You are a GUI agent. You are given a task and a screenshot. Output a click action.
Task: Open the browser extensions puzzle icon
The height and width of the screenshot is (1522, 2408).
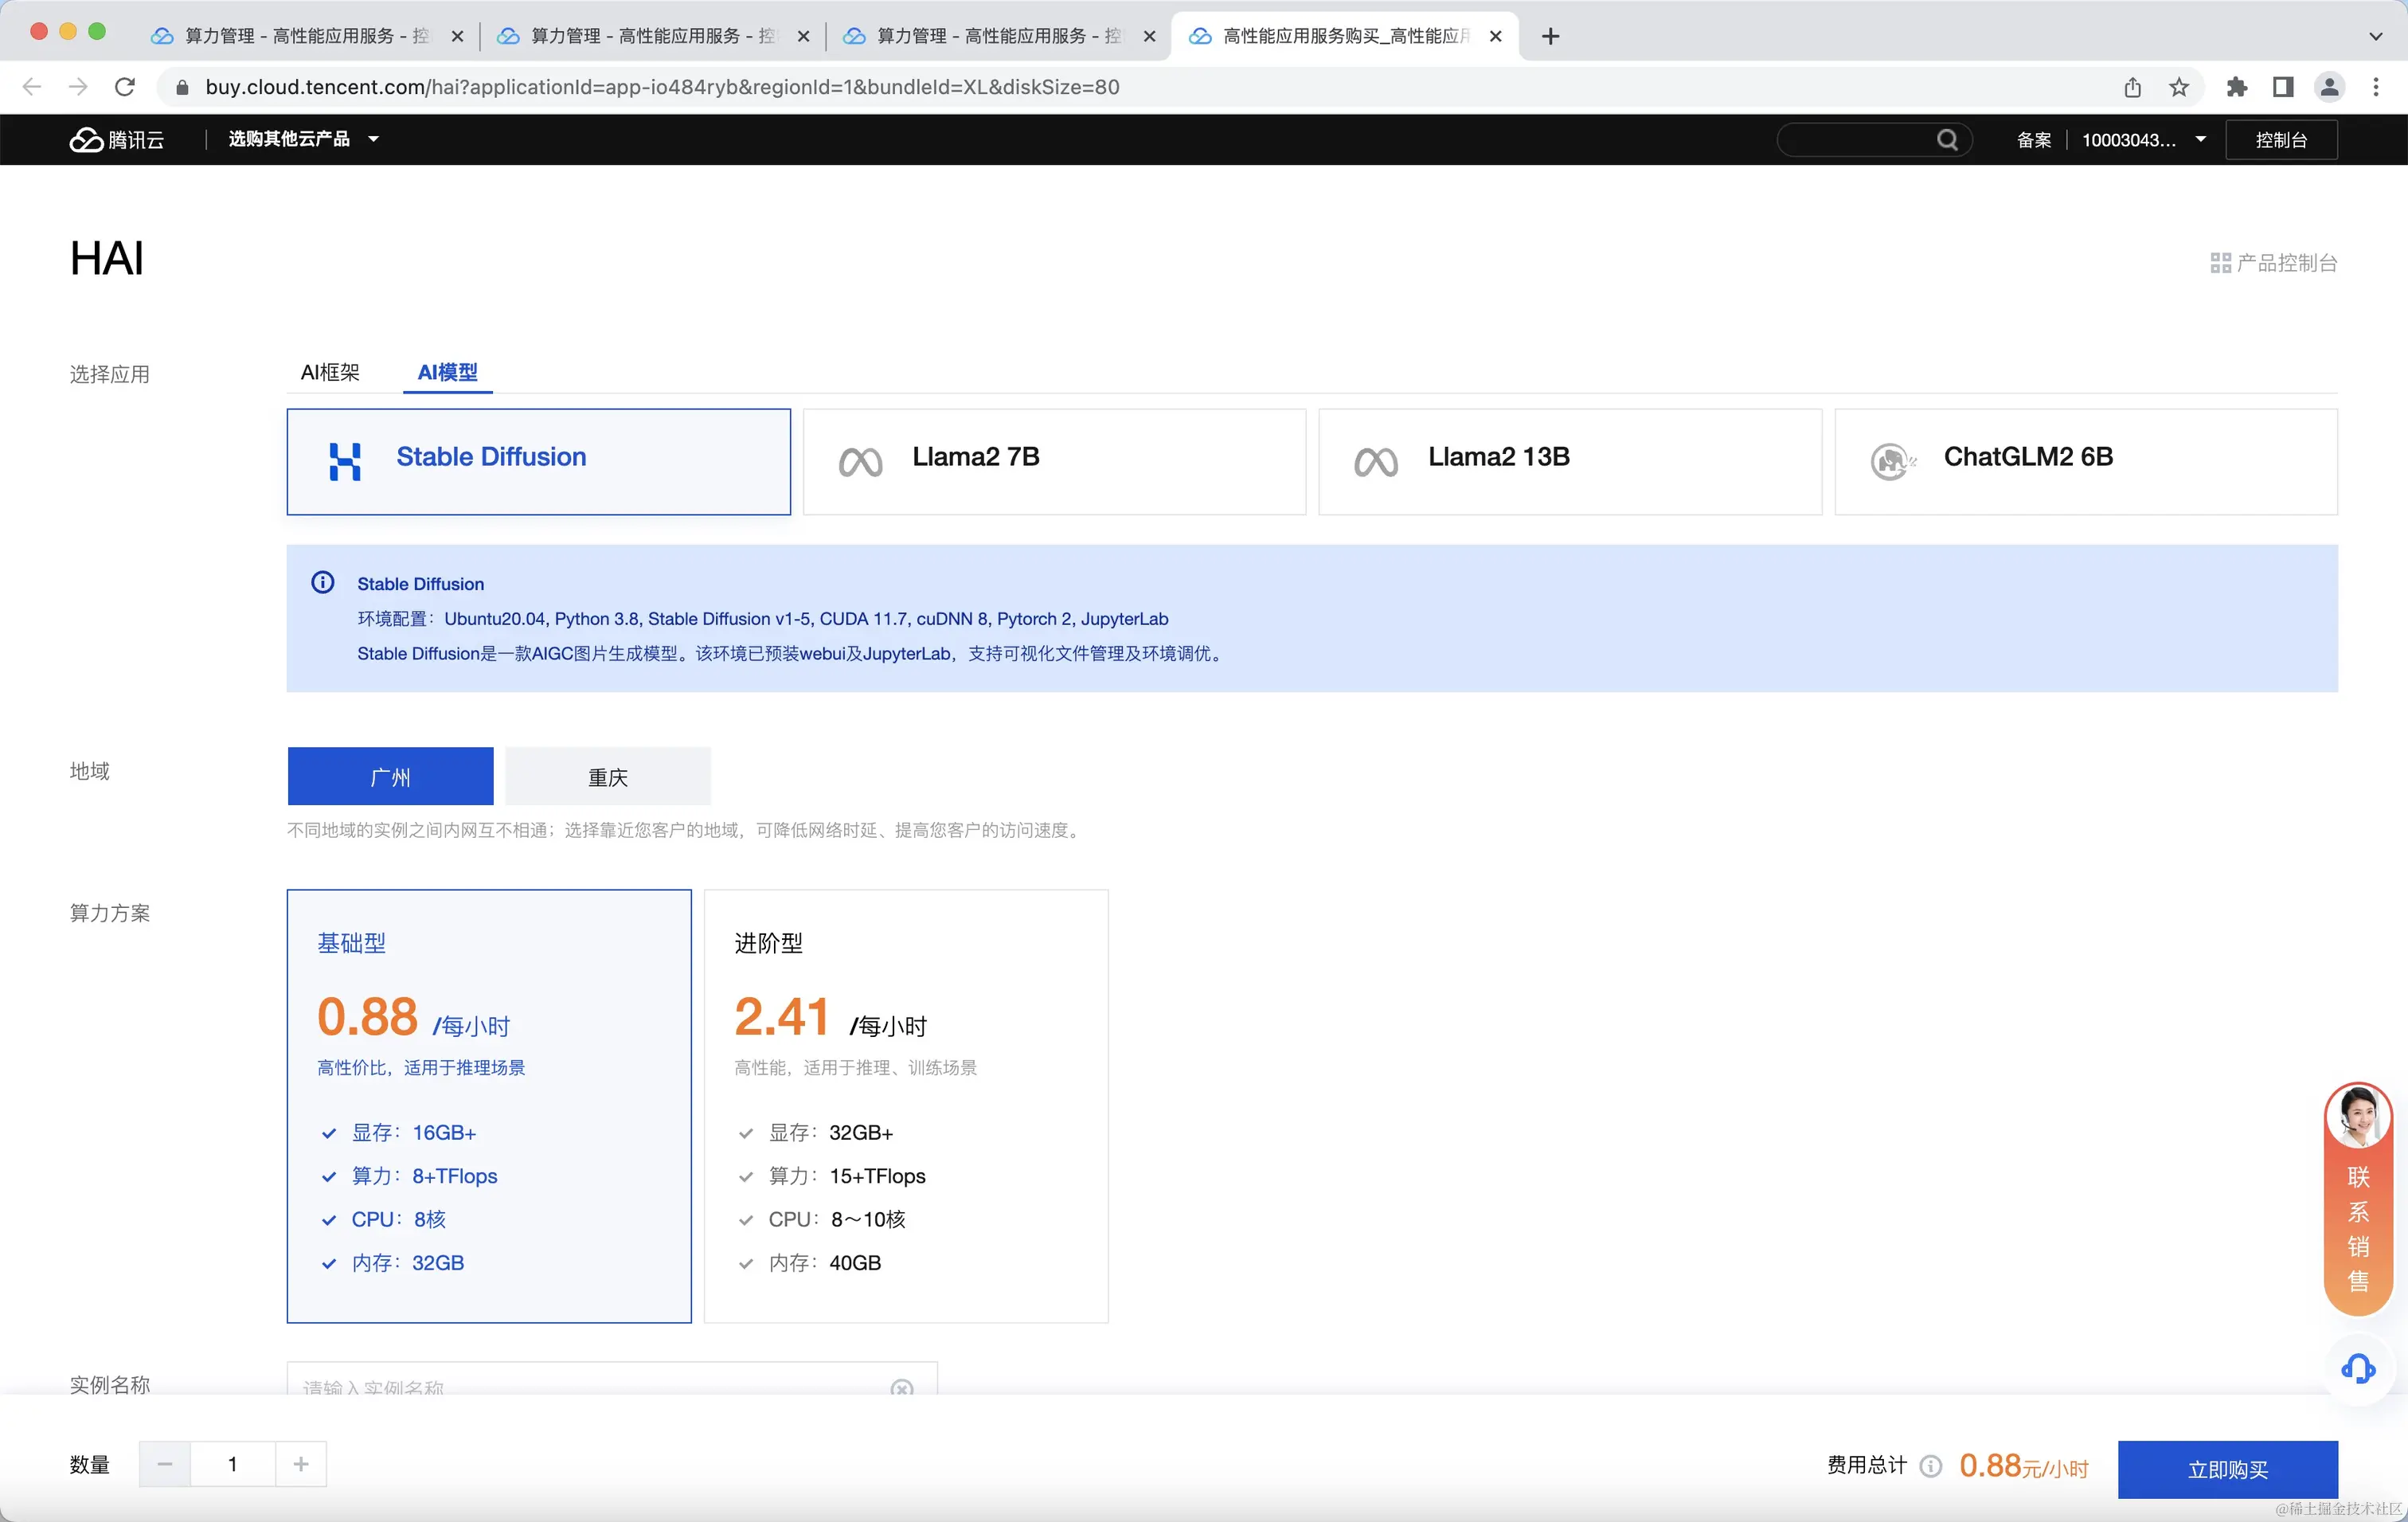click(x=2236, y=88)
